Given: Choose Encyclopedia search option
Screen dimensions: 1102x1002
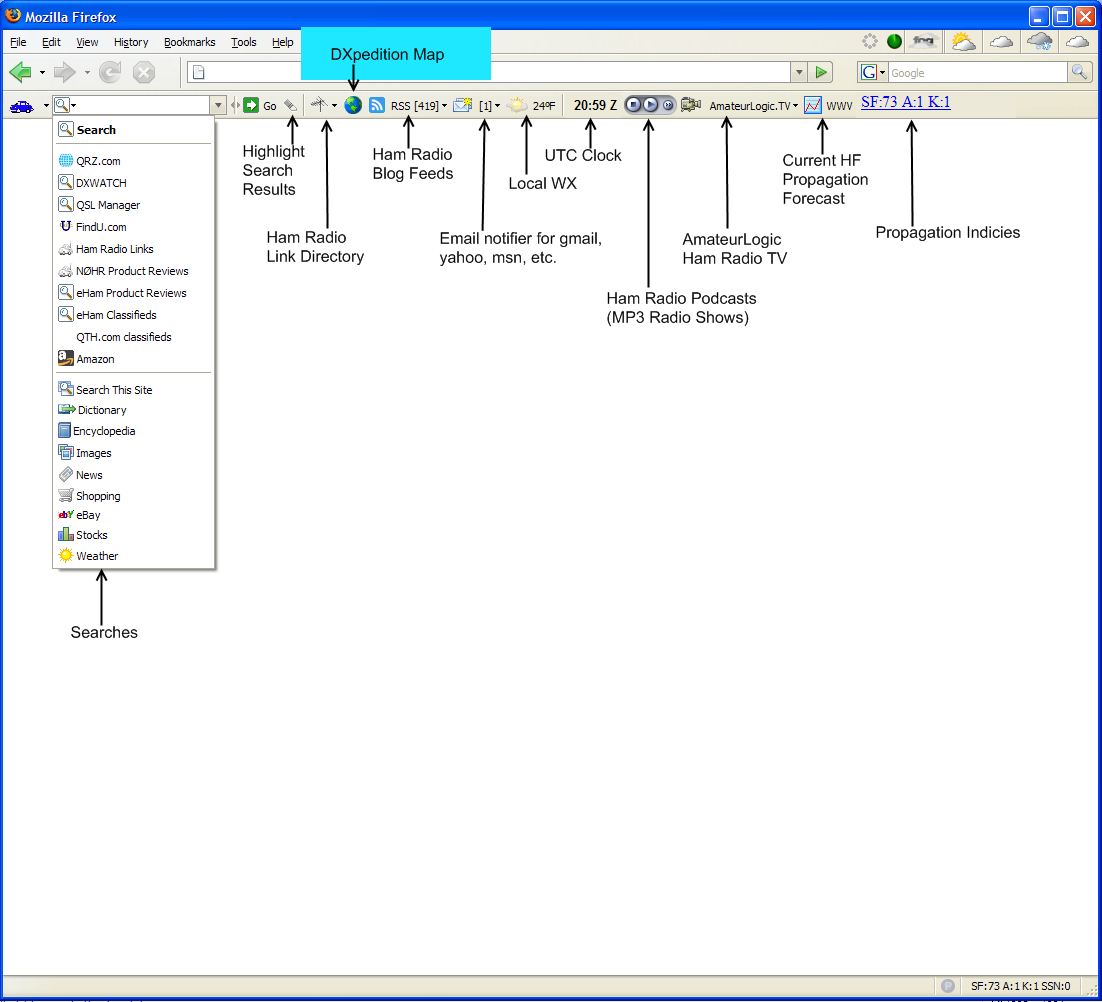Looking at the screenshot, I should click(134, 431).
